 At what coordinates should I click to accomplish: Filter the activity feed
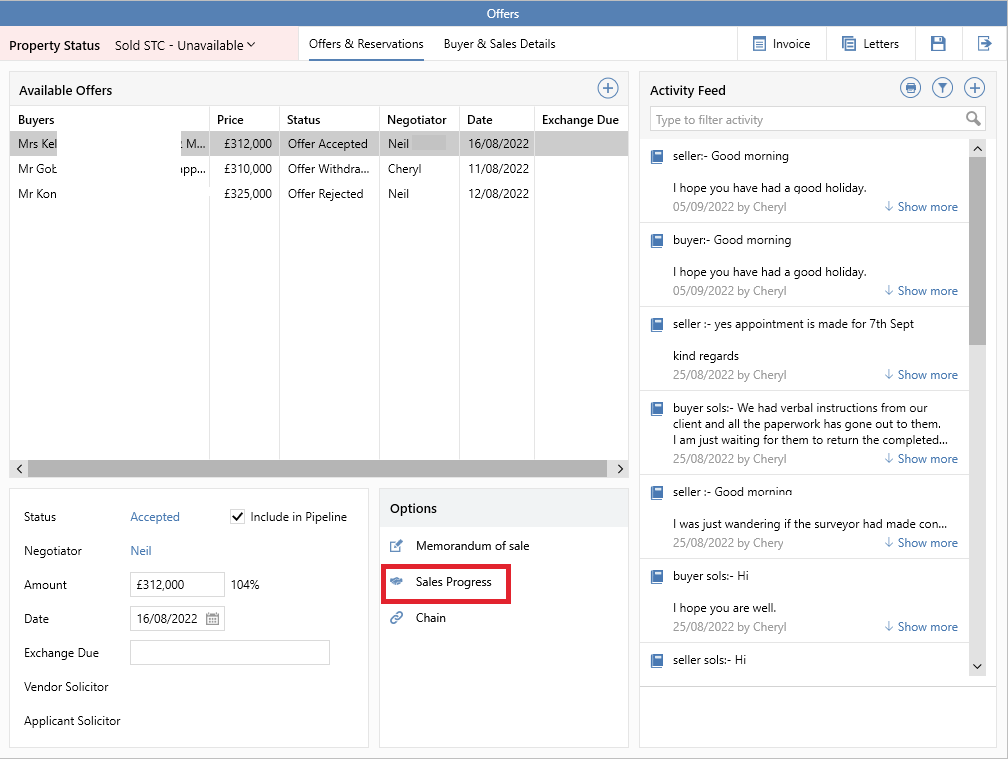[942, 87]
